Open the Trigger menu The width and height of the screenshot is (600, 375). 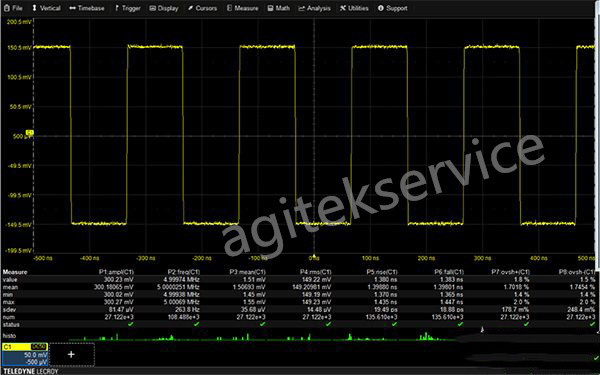coord(127,8)
